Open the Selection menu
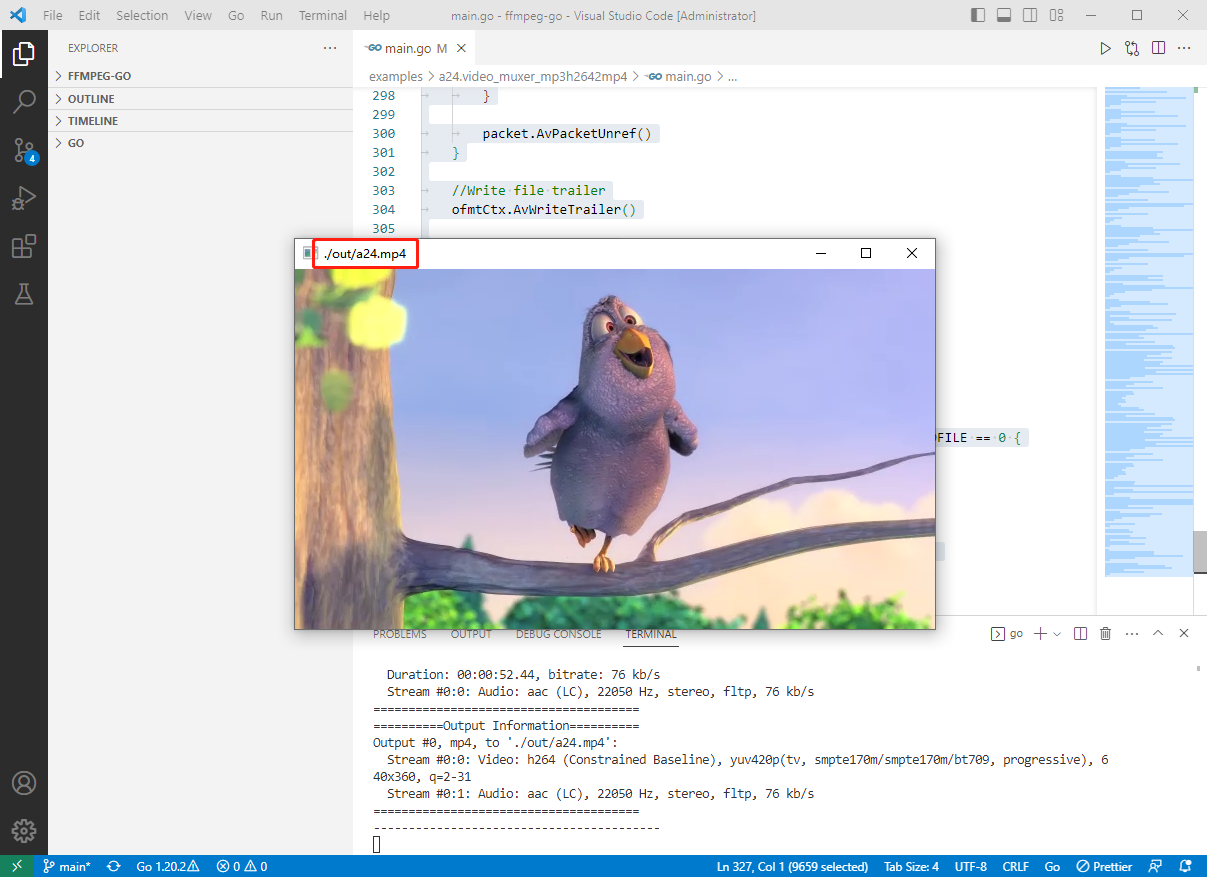The width and height of the screenshot is (1207, 877). 142,15
